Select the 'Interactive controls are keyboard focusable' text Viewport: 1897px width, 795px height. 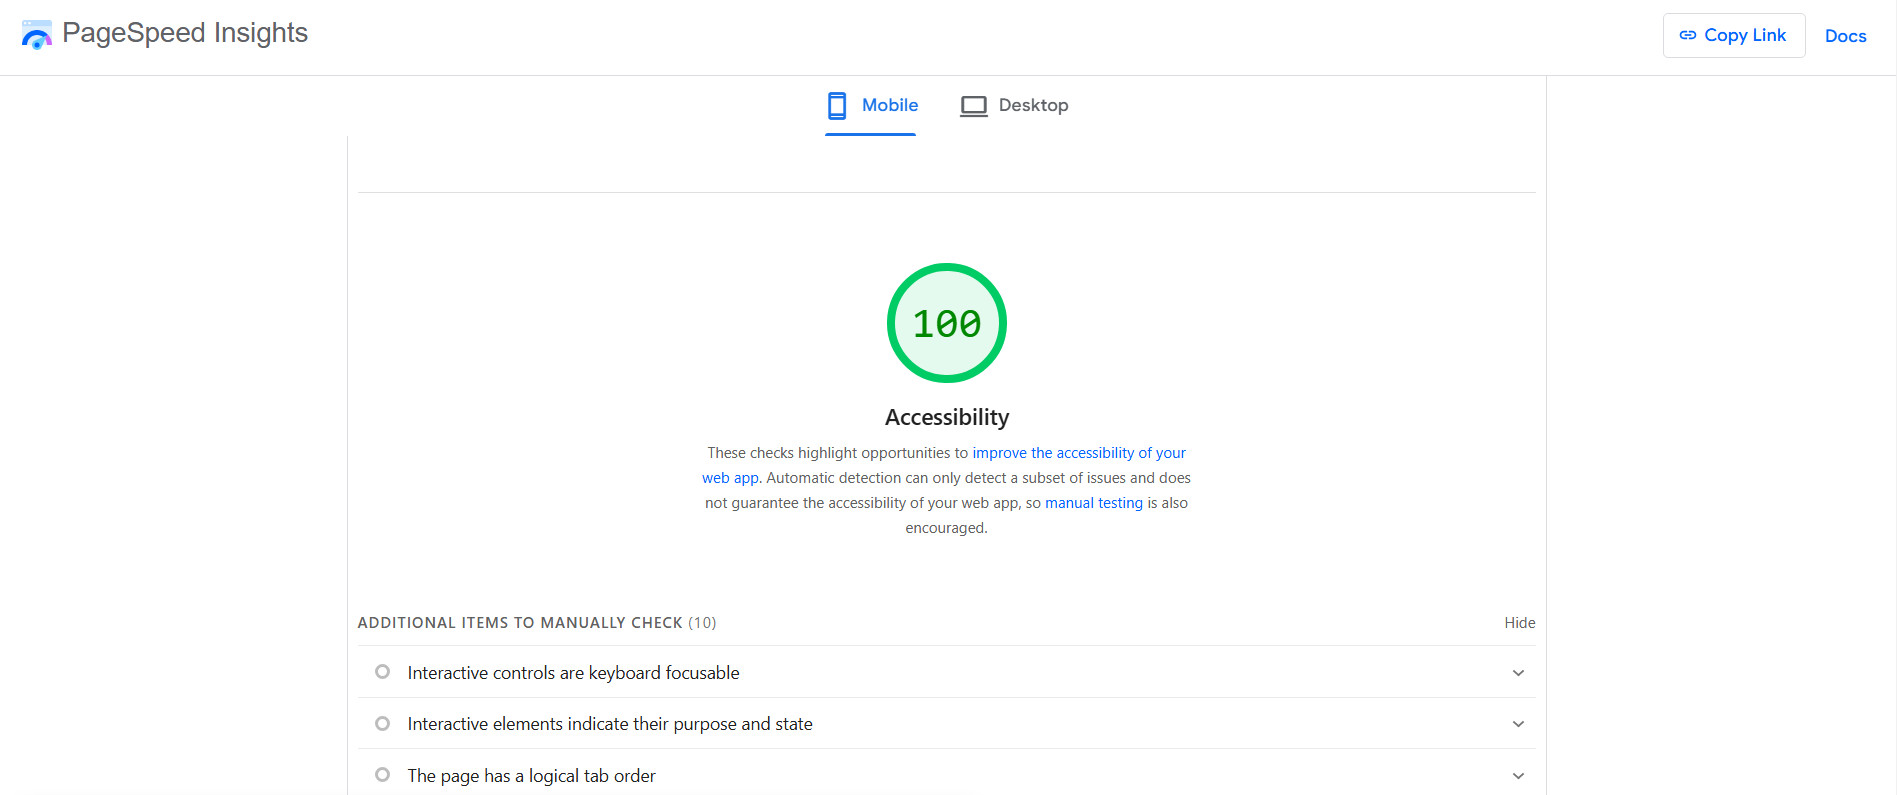pos(573,673)
